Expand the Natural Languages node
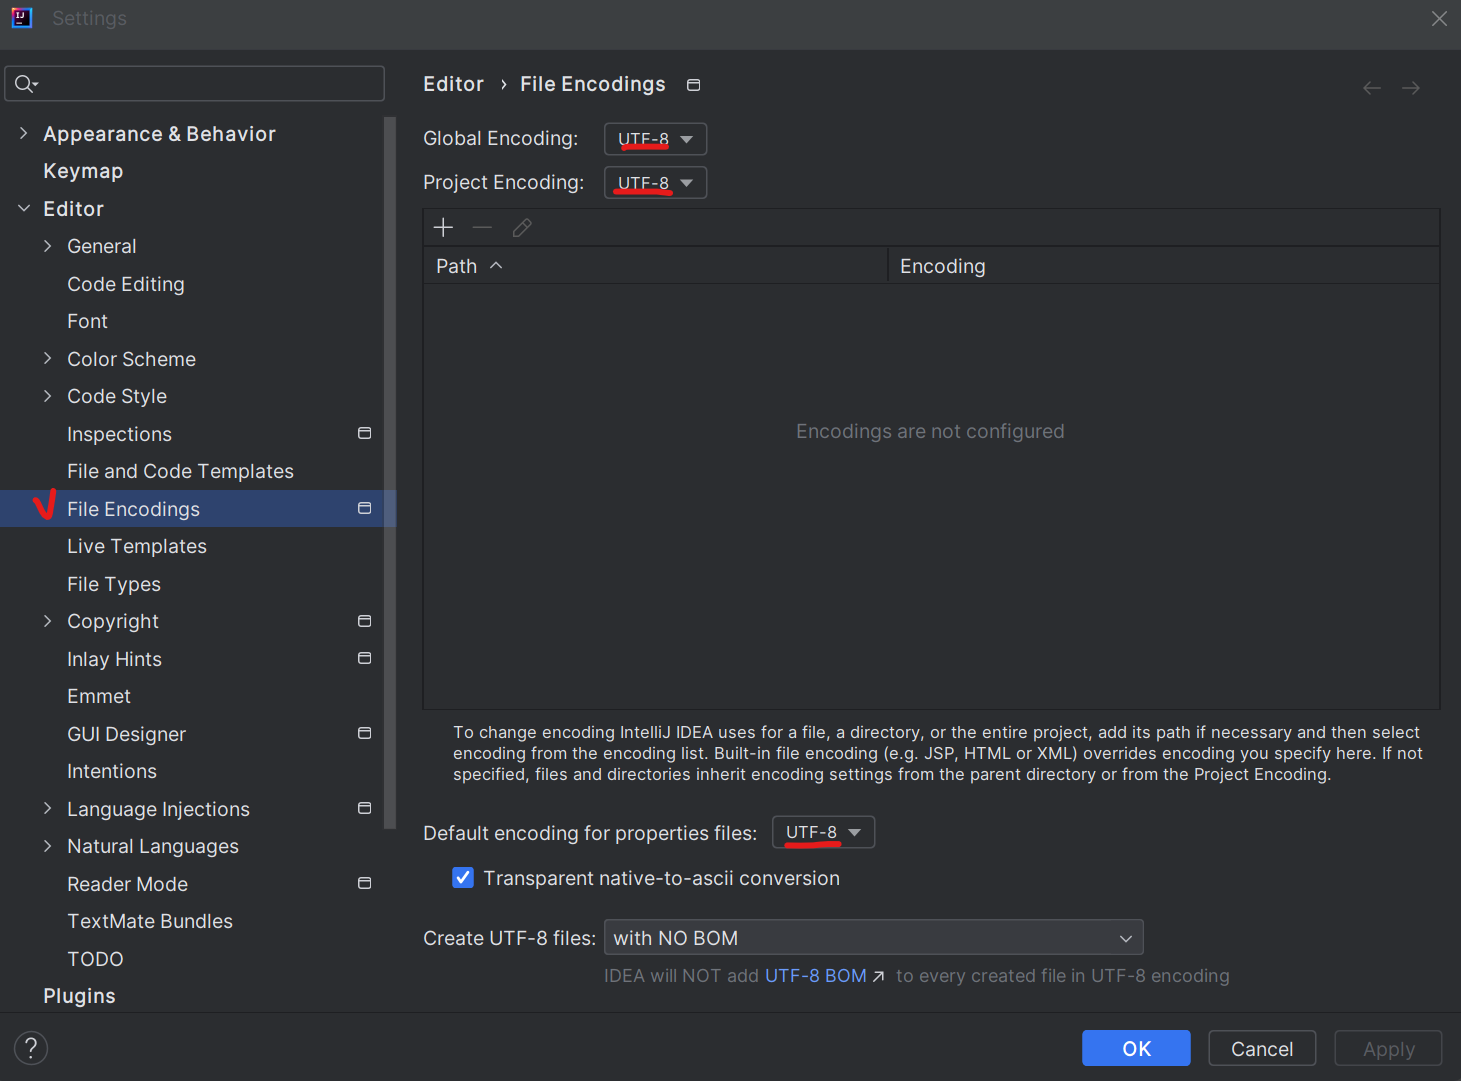 [47, 846]
